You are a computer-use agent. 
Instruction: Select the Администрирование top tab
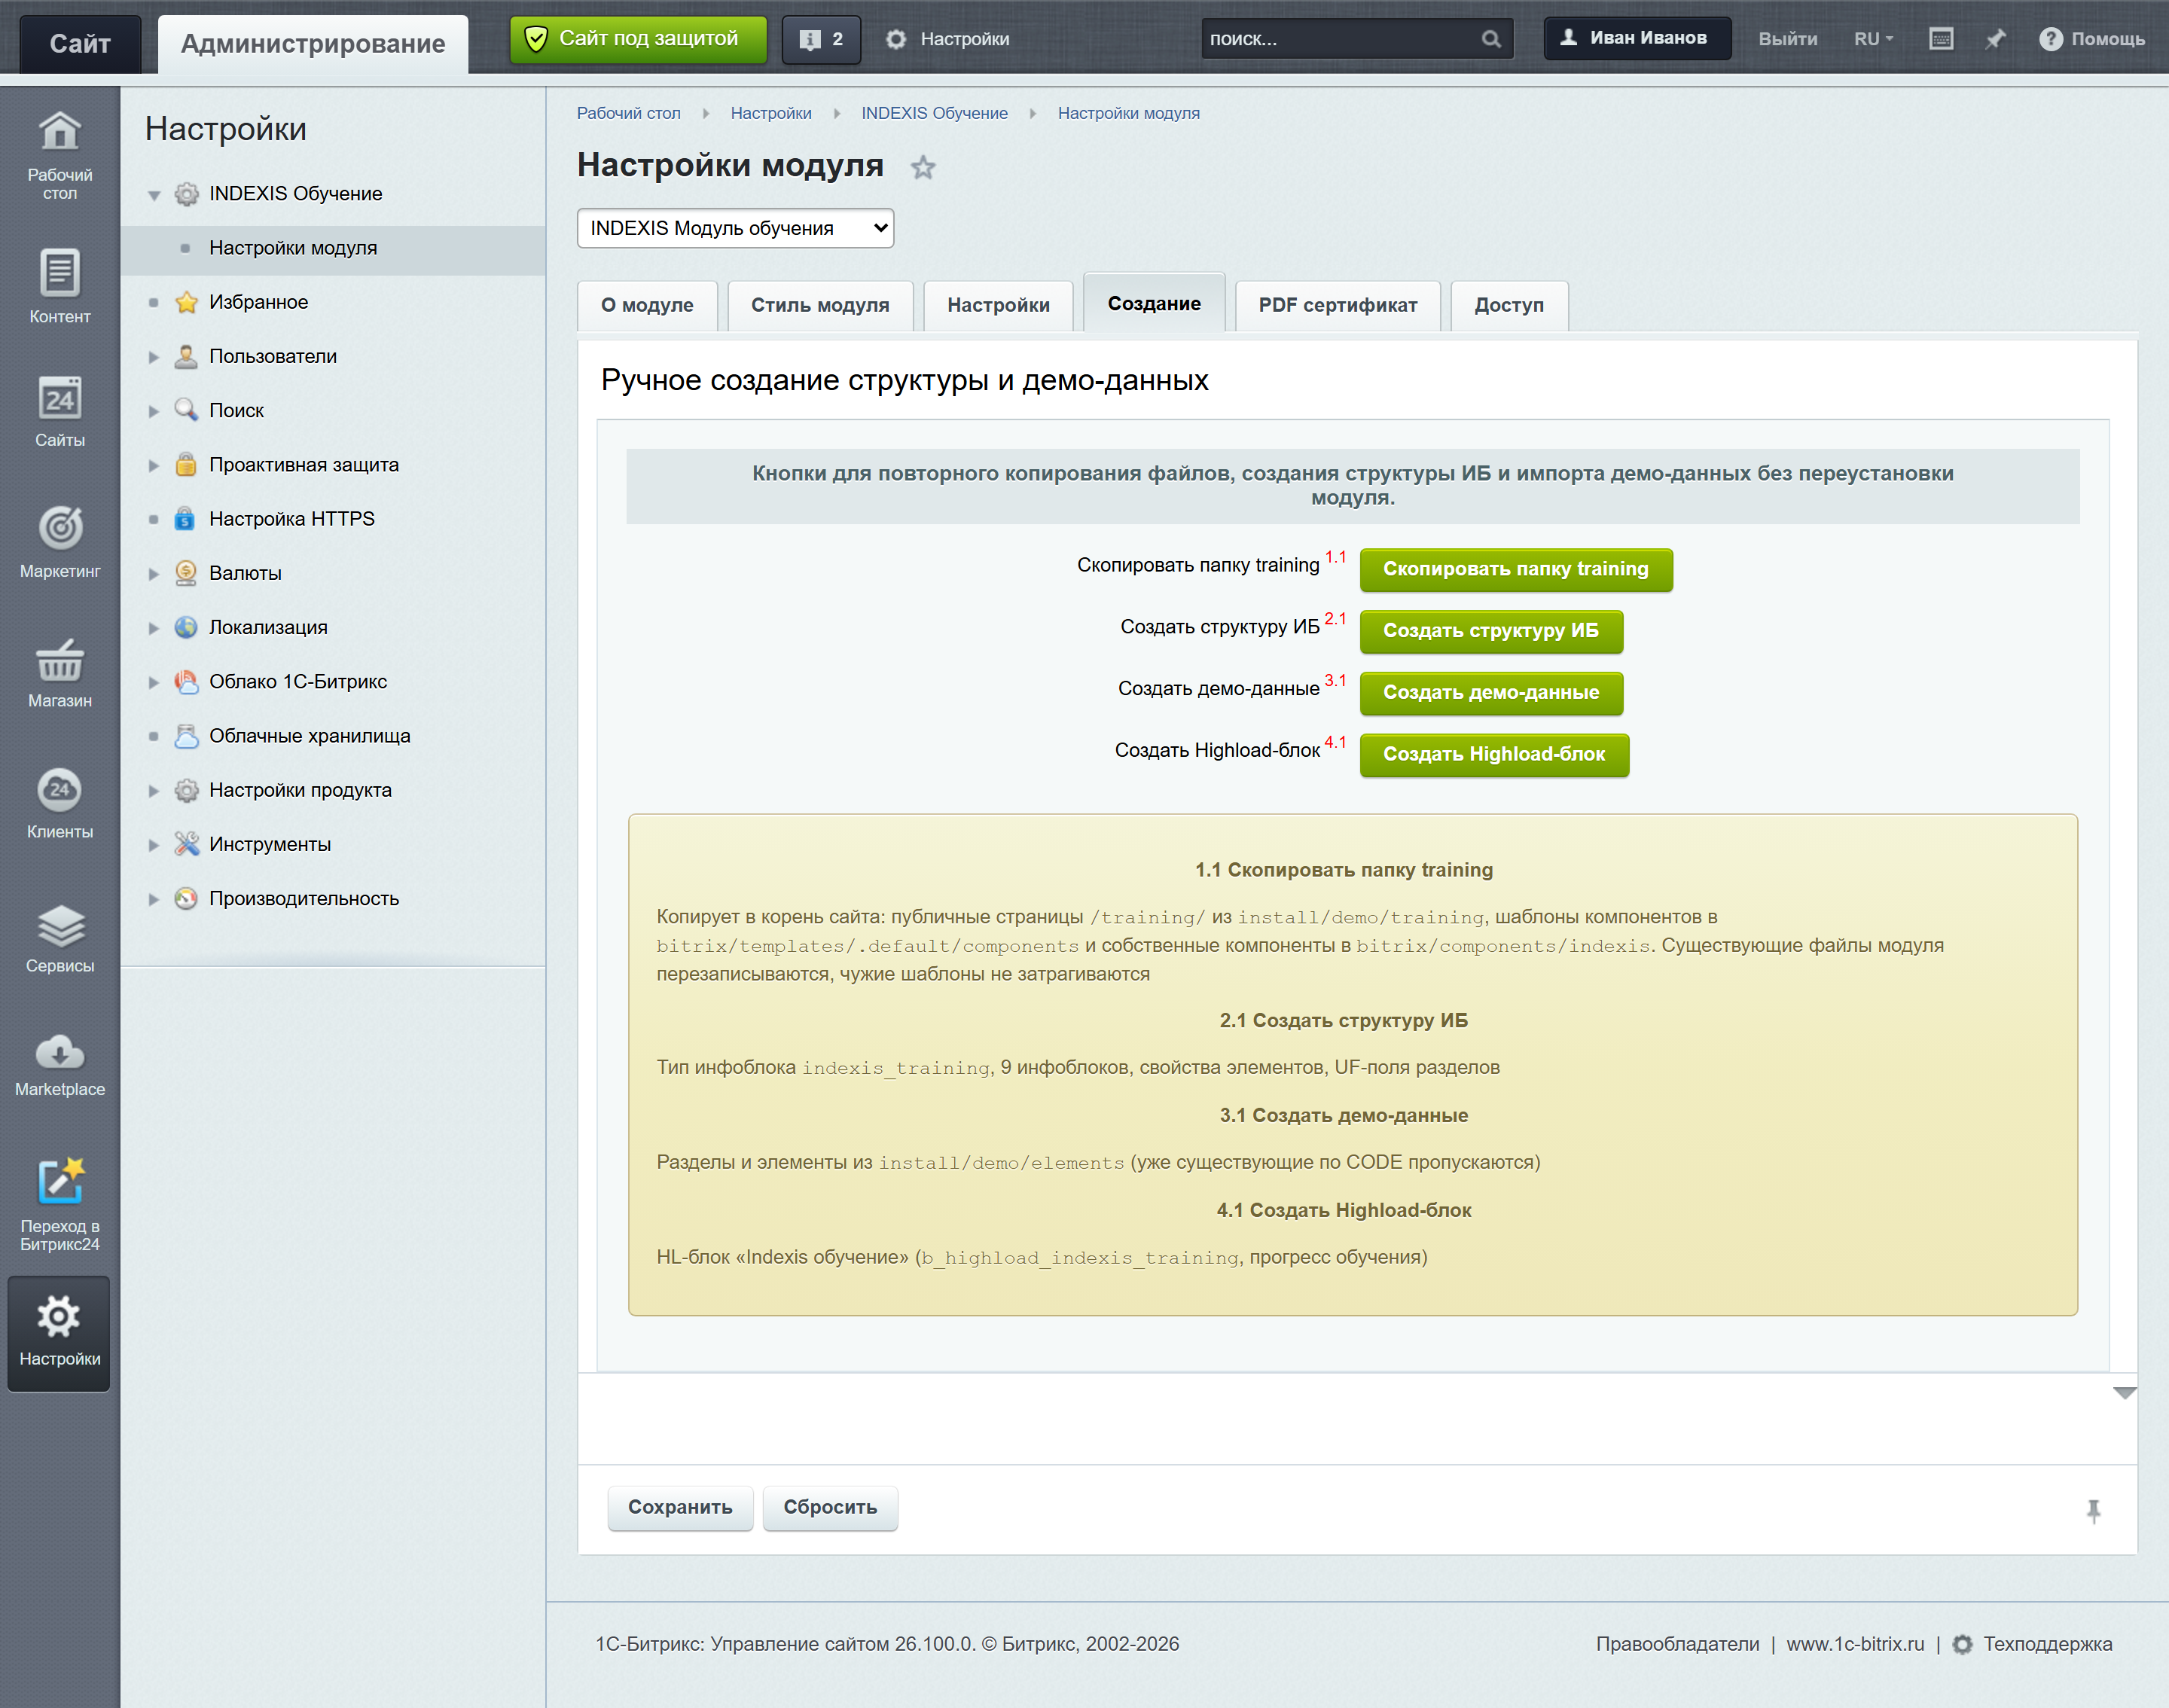tap(313, 43)
